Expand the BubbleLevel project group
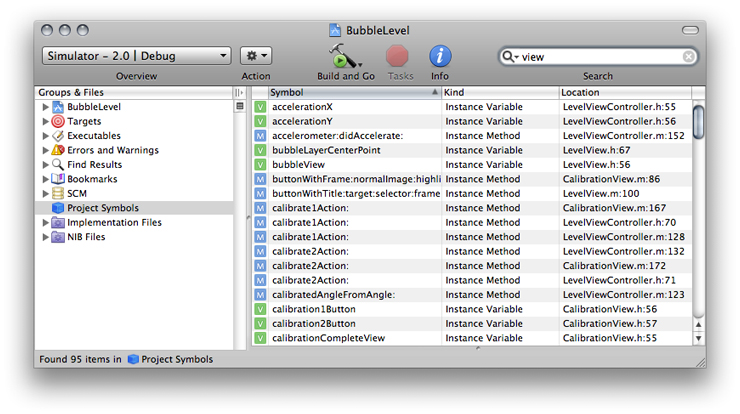 (45, 107)
